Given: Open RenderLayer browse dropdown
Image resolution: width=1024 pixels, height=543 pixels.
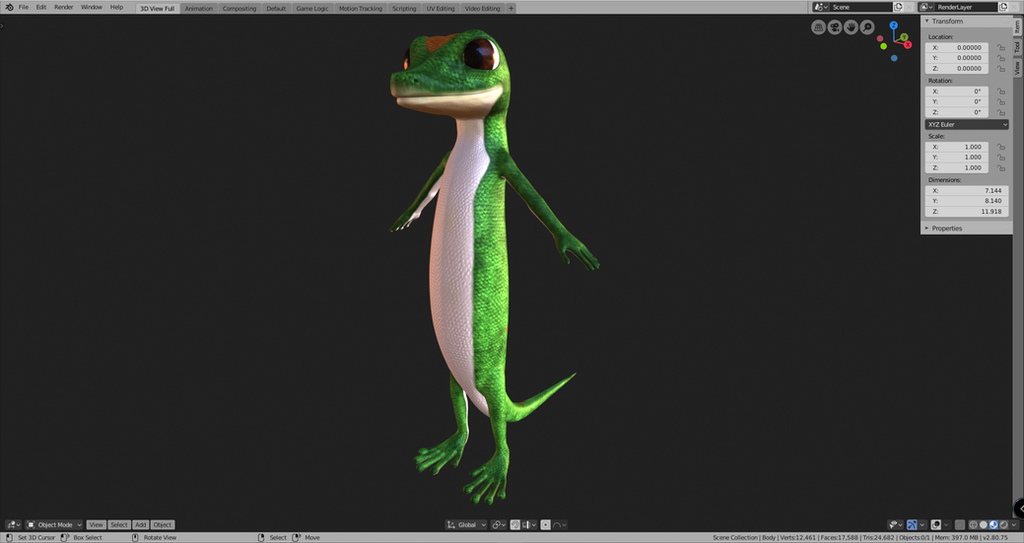Looking at the screenshot, I should click(925, 7).
